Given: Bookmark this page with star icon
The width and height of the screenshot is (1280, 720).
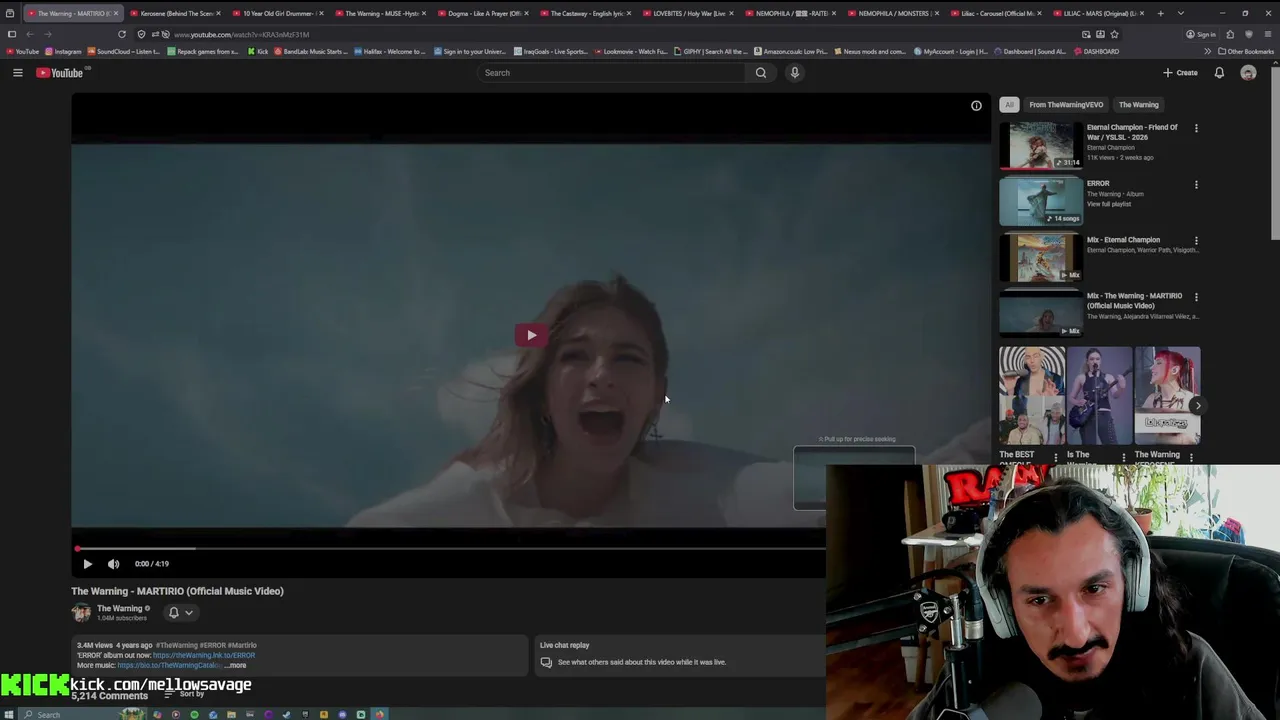Looking at the screenshot, I should [x=1114, y=34].
